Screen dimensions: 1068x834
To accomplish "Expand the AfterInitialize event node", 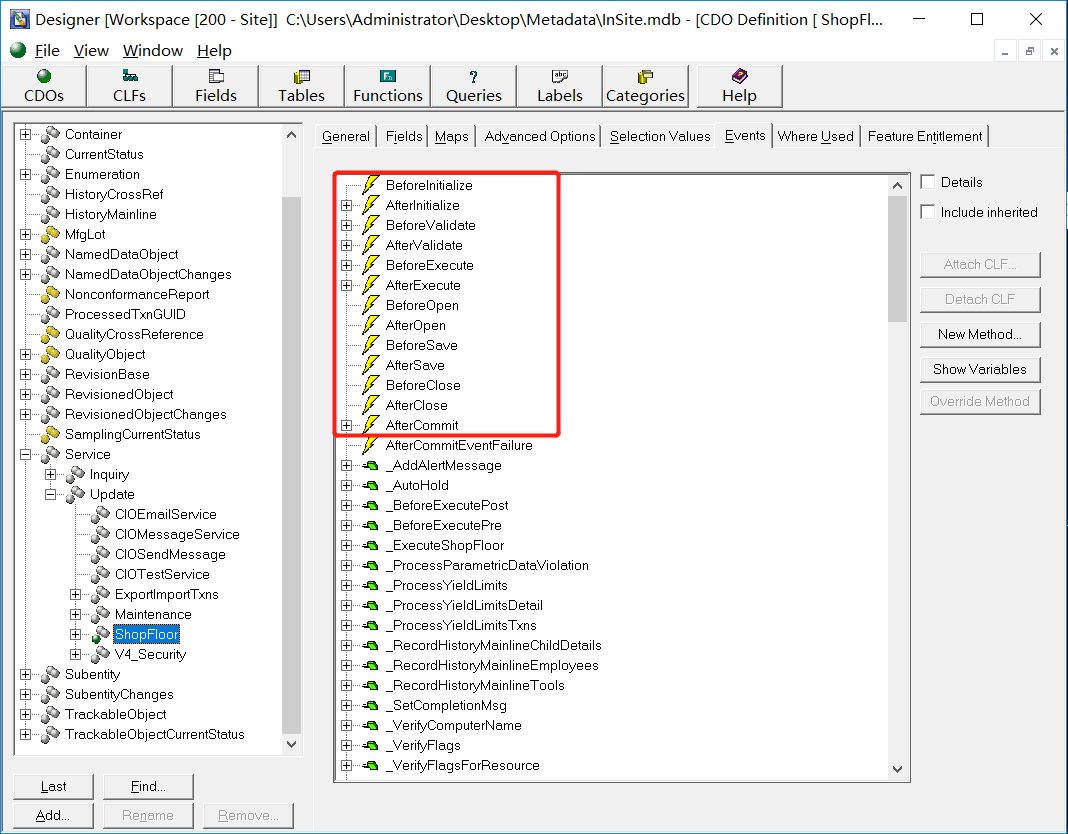I will click(347, 205).
